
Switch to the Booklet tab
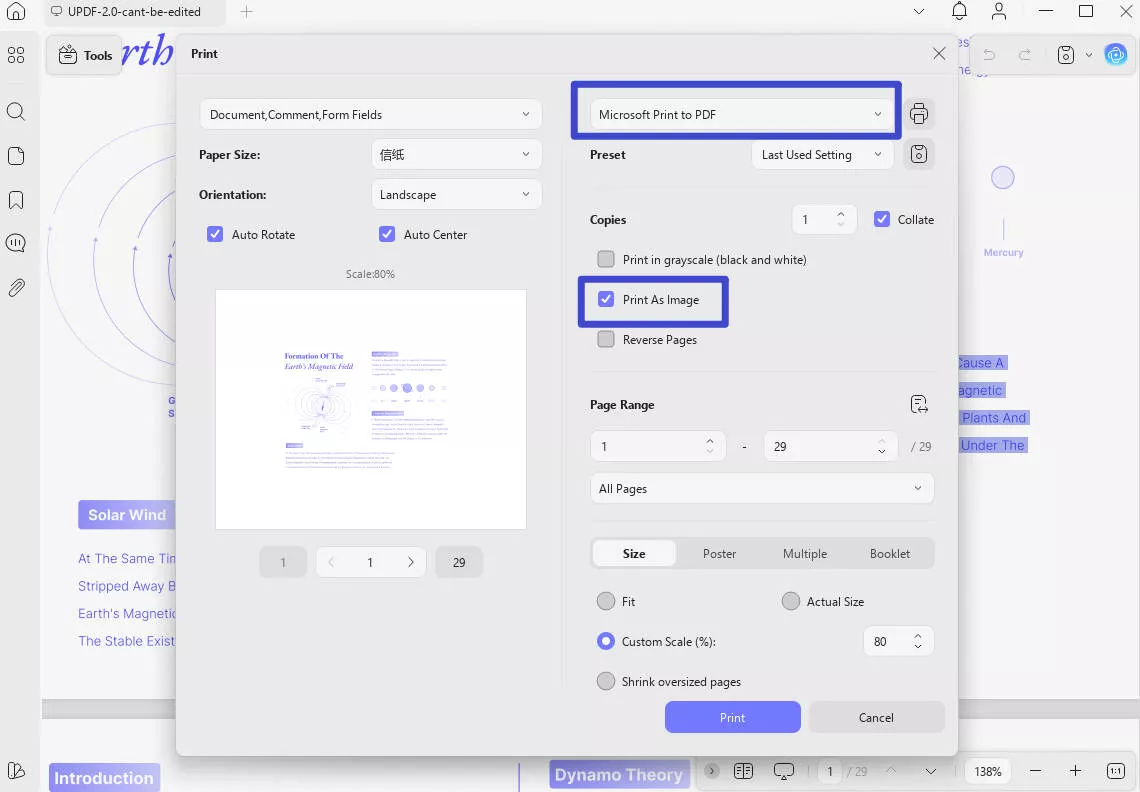click(x=889, y=554)
